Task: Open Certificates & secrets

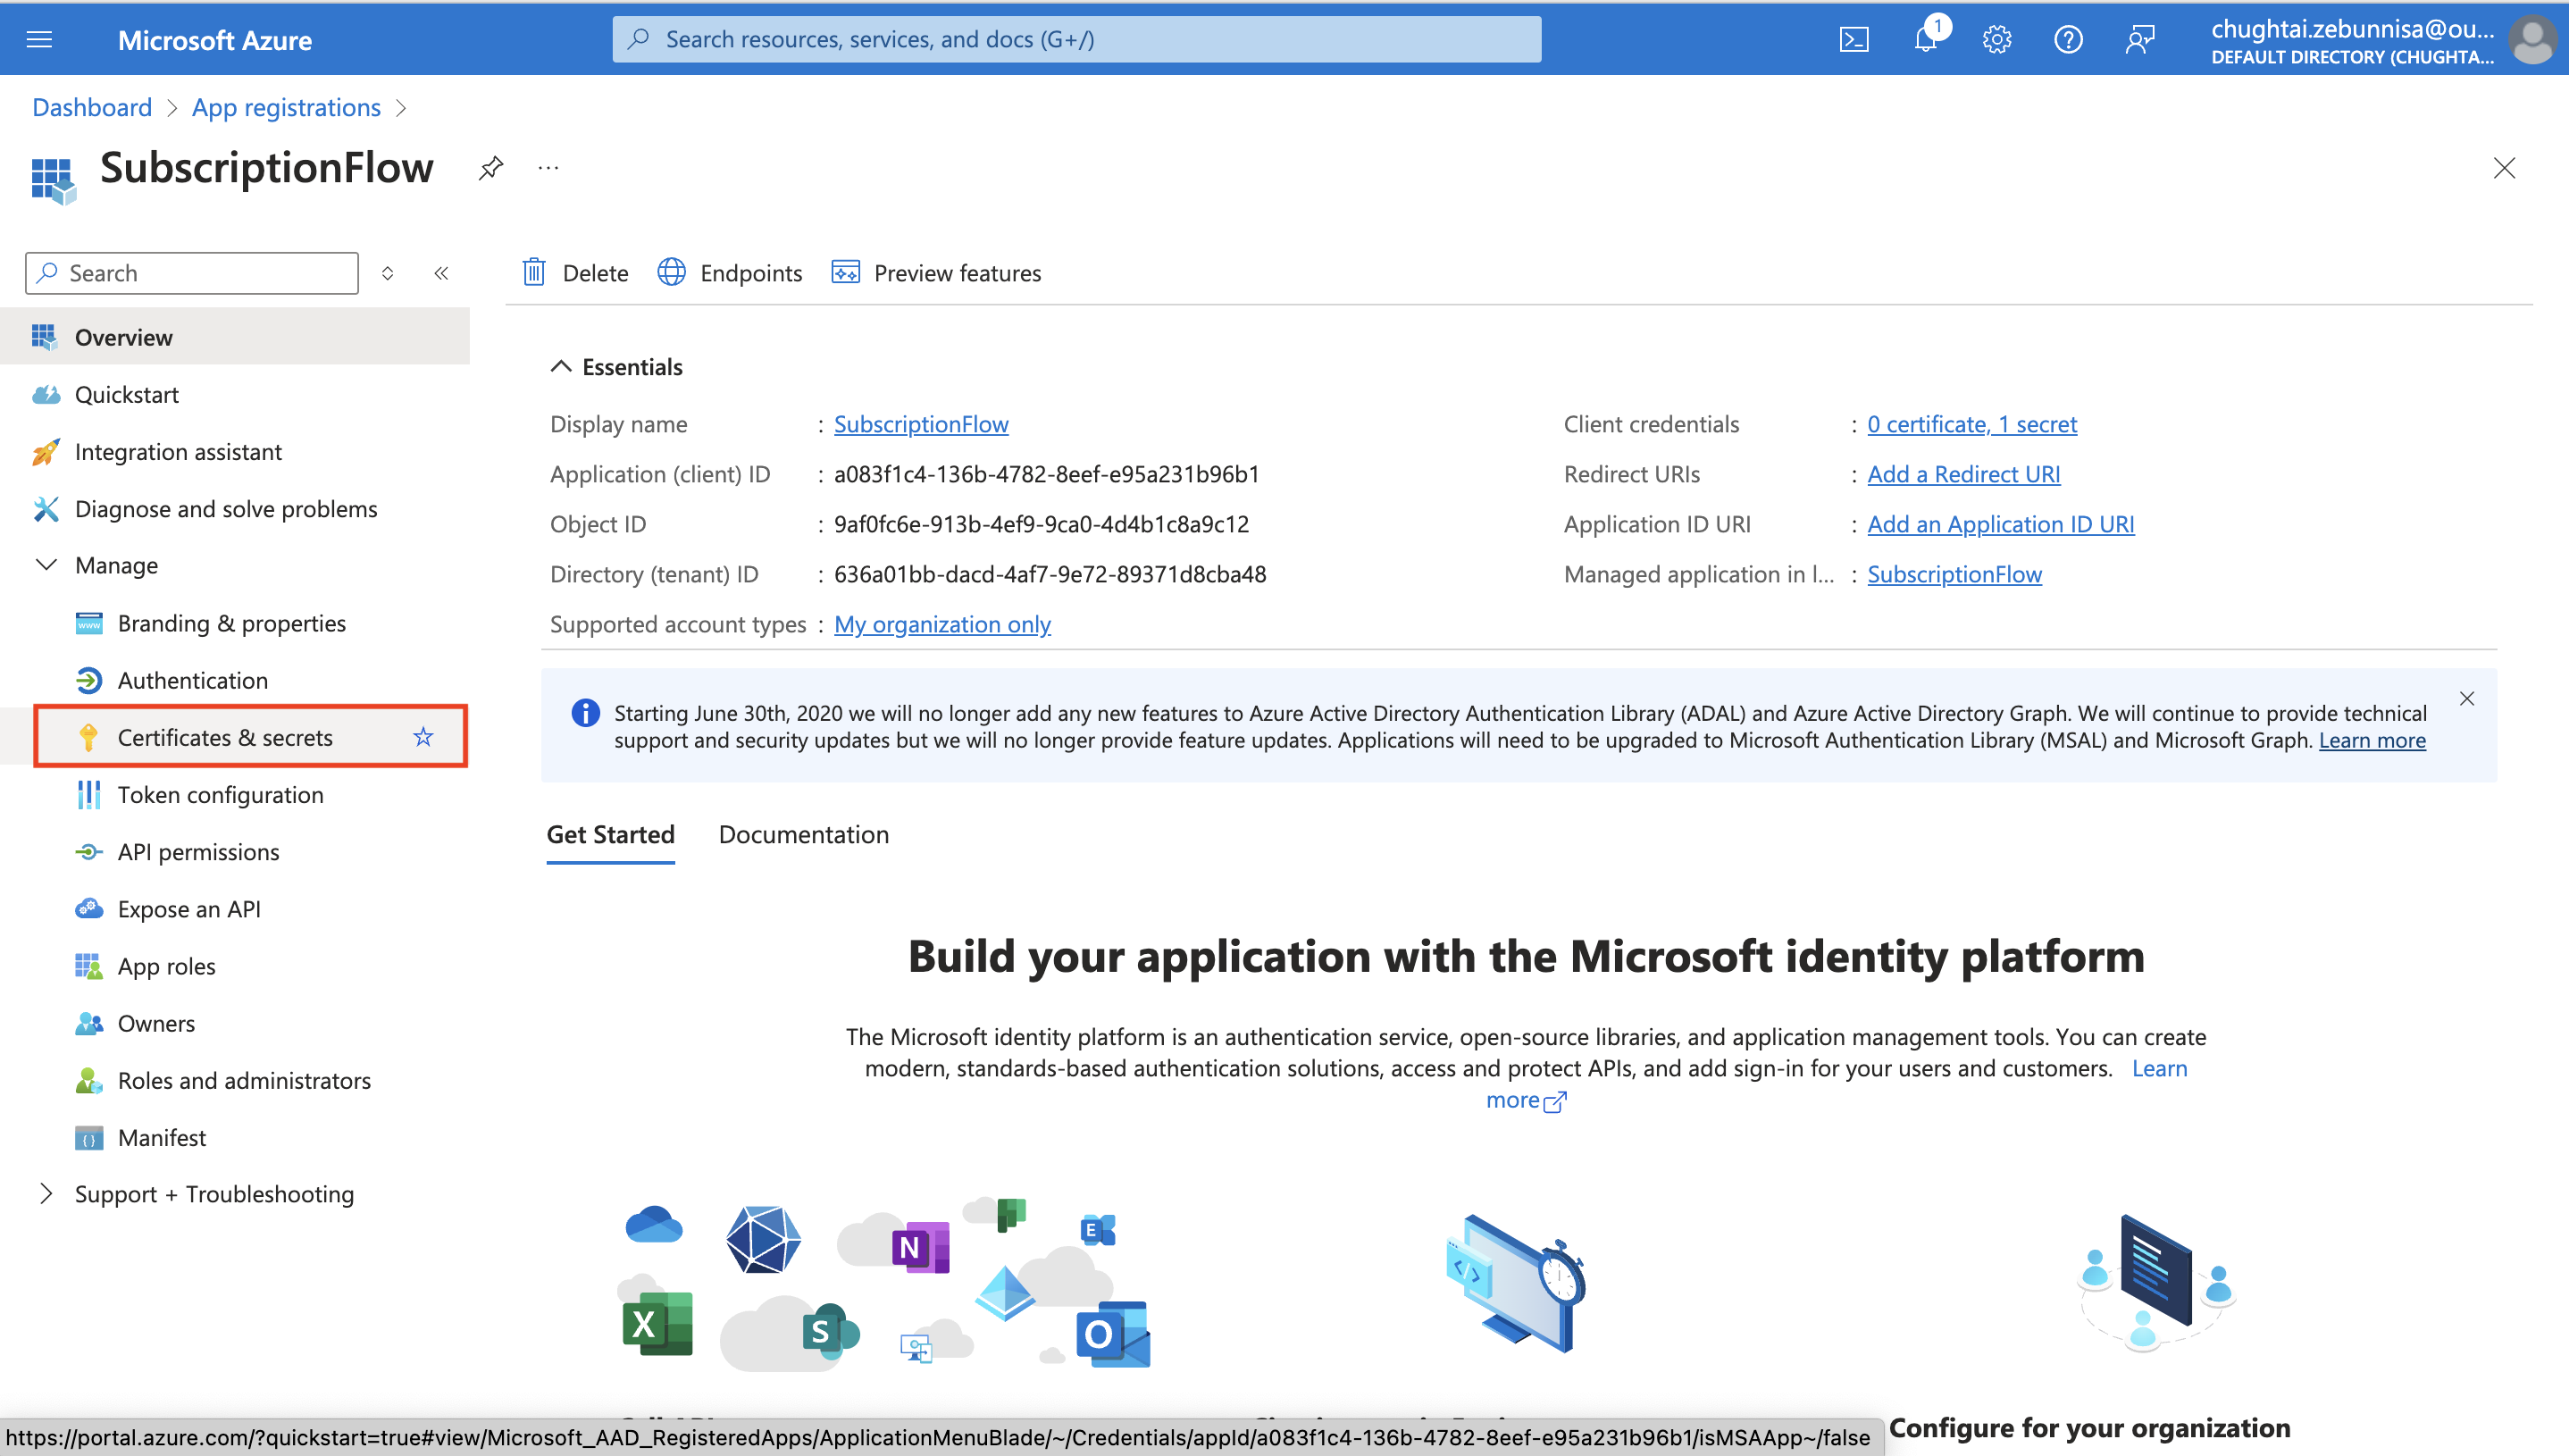Action: click(225, 737)
